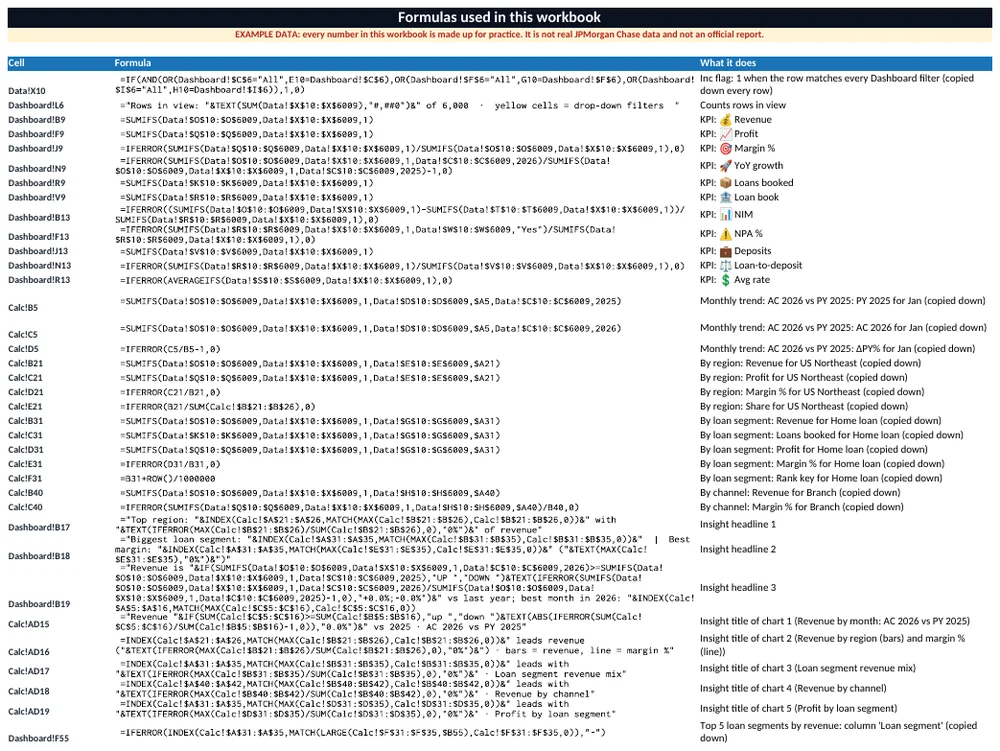Click the bank icon next to Loan book

[725, 198]
